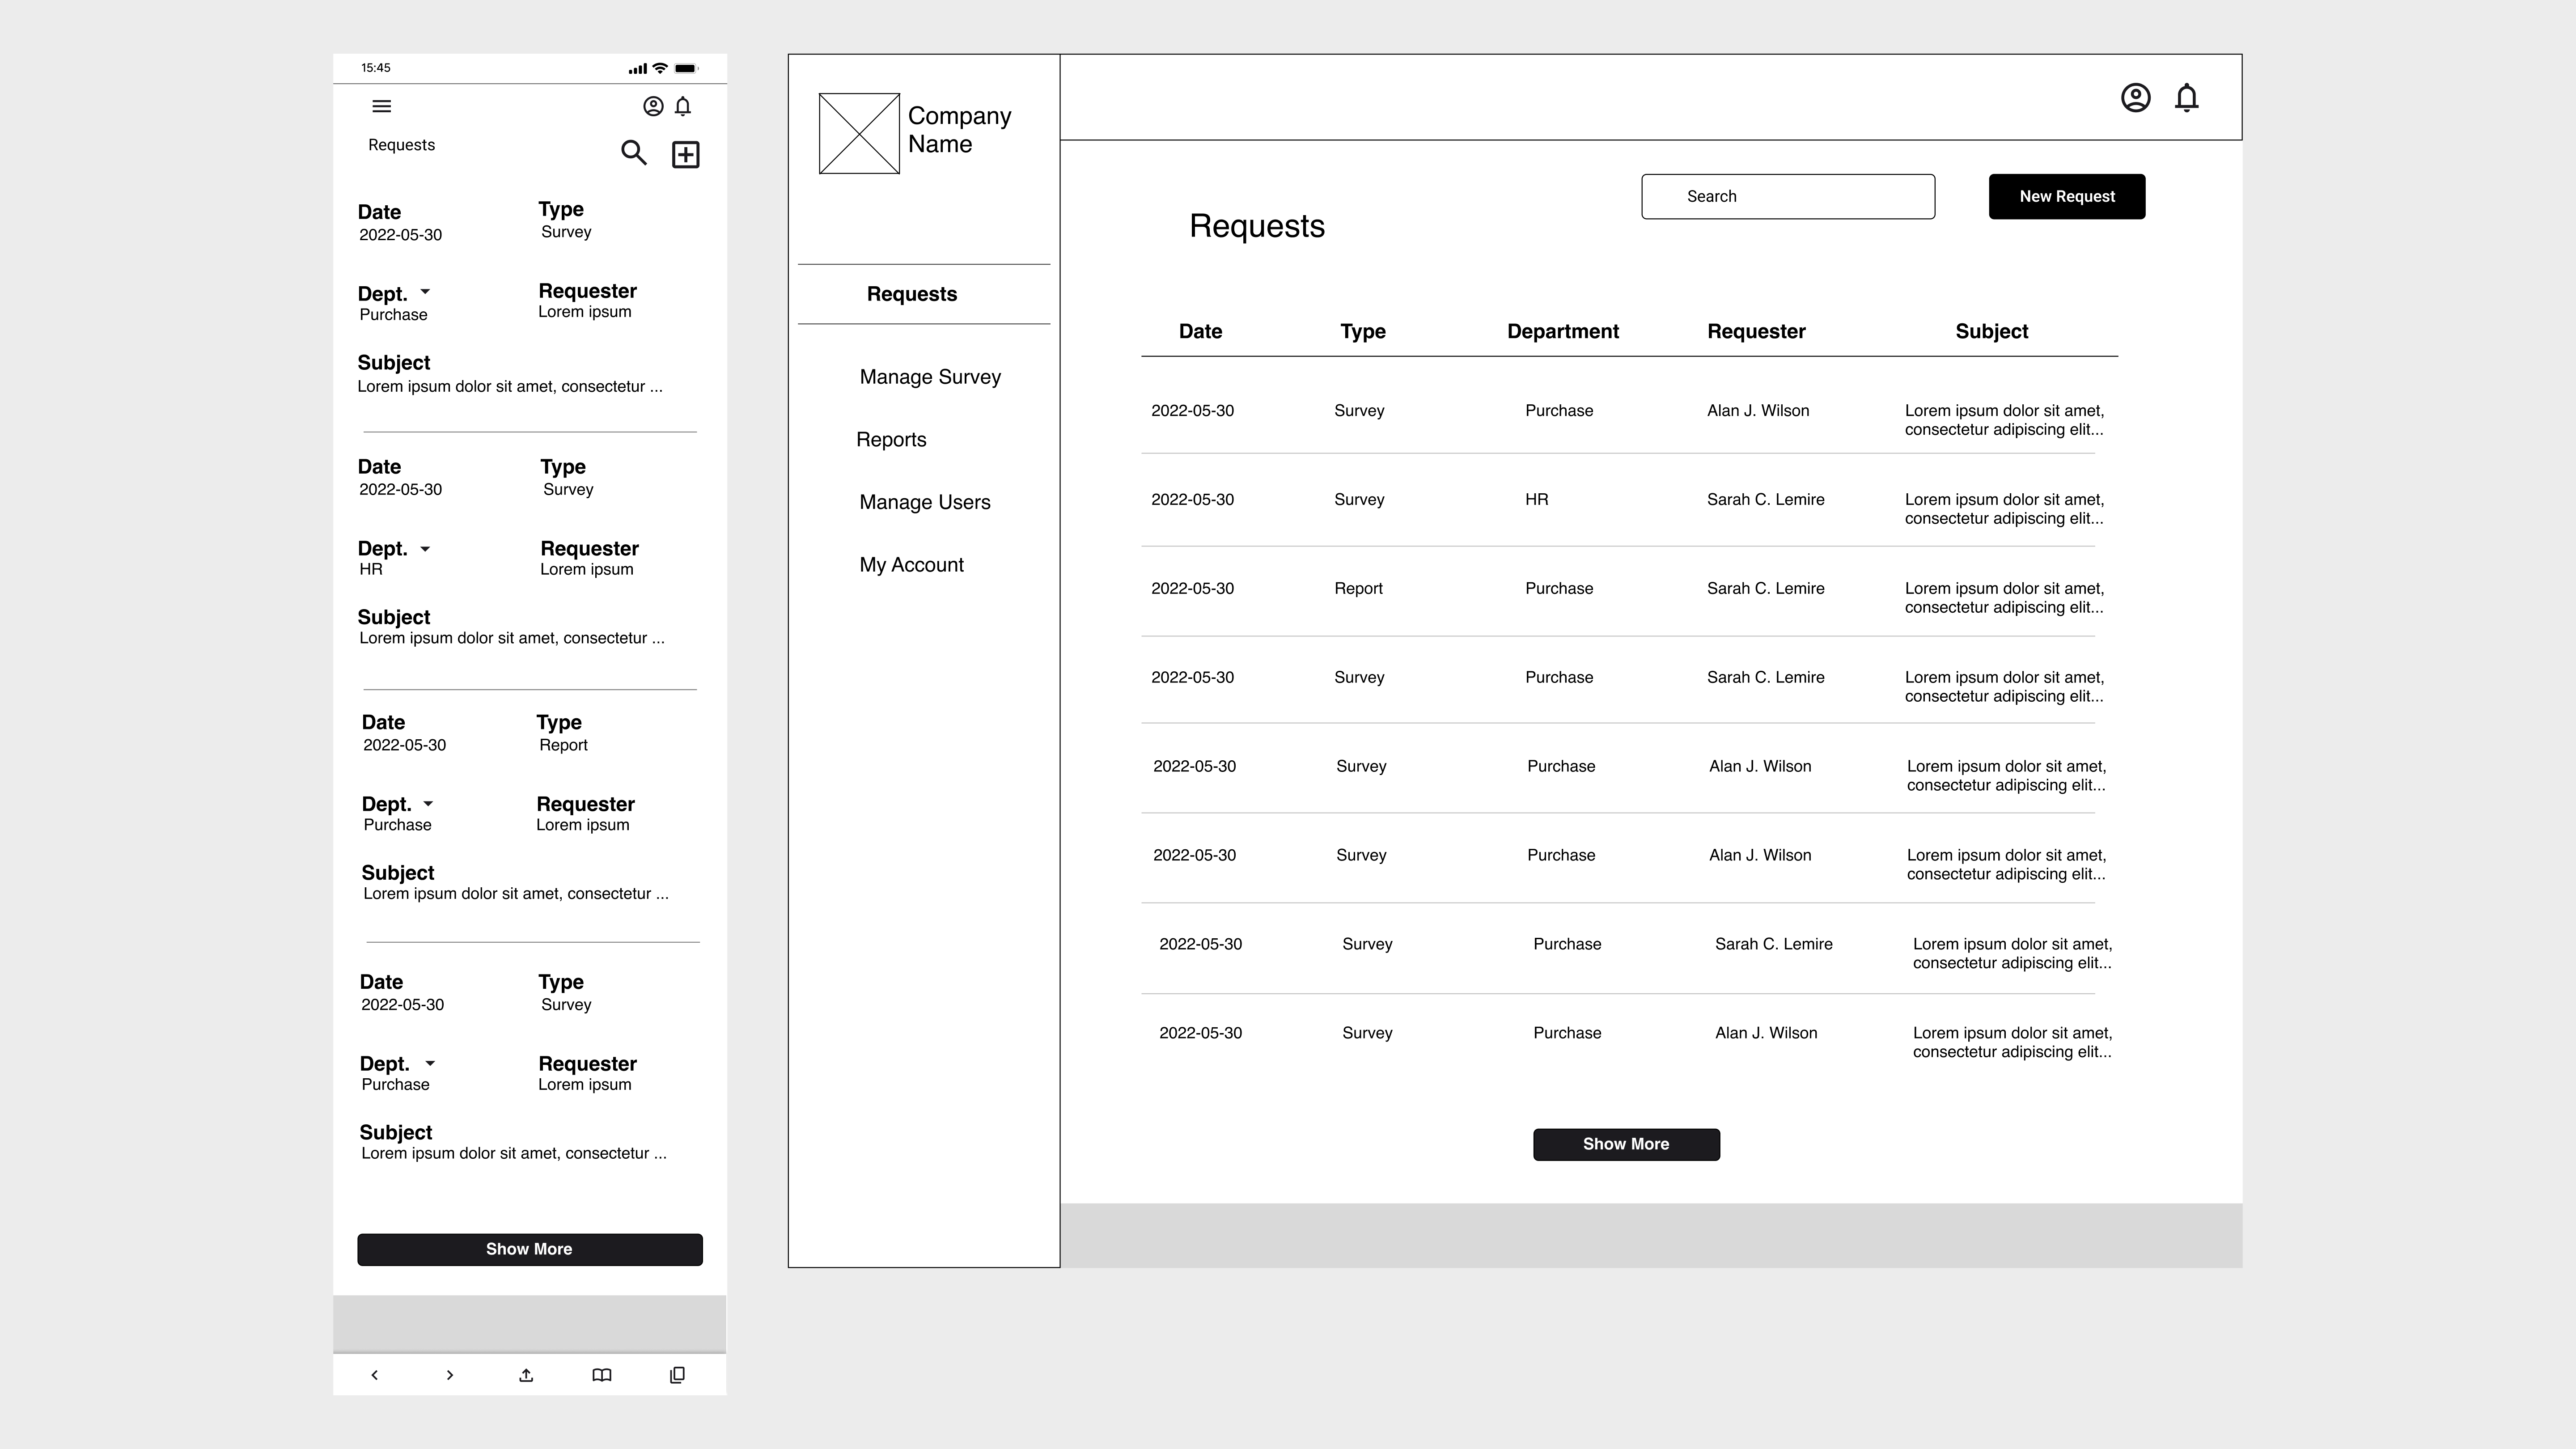
Task: Tap the mobile add request plus icon
Action: point(686,155)
